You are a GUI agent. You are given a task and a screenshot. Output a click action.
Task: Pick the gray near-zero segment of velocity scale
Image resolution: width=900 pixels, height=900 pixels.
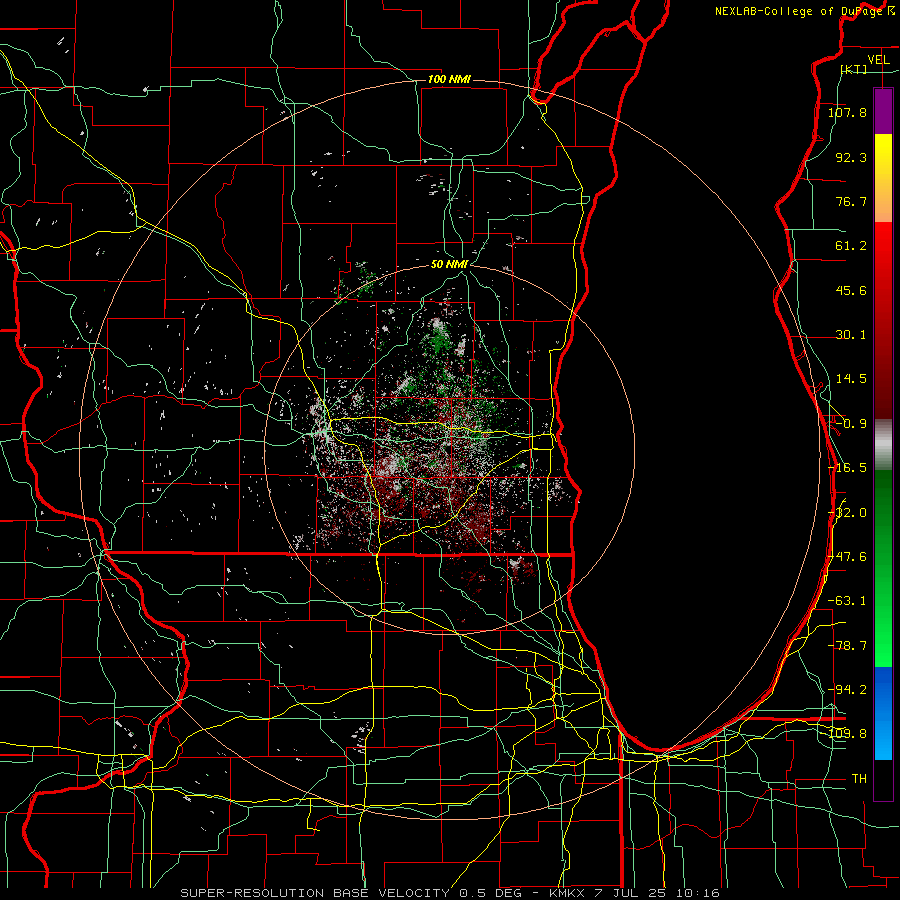[883, 445]
